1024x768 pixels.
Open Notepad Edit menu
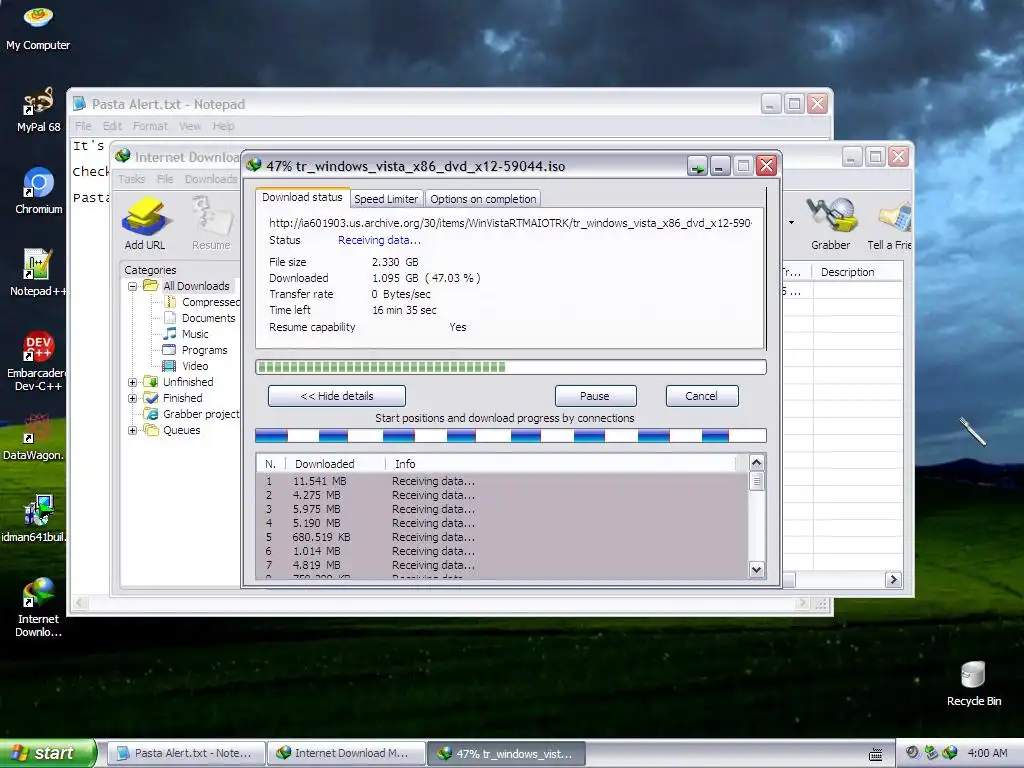pyautogui.click(x=112, y=126)
